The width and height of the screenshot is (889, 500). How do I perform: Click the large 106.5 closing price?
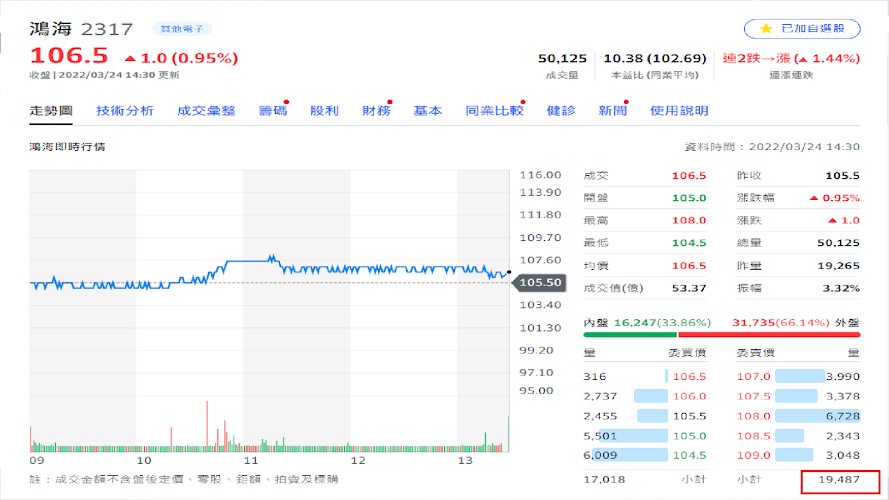(69, 56)
